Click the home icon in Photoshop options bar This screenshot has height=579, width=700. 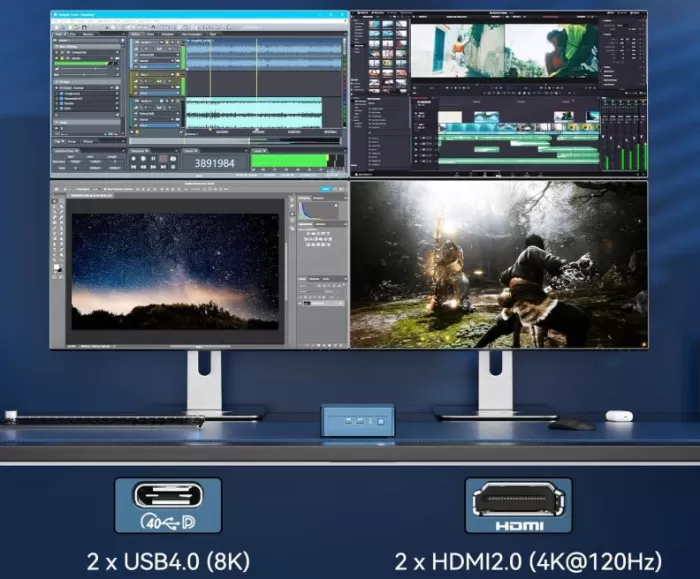(56, 189)
